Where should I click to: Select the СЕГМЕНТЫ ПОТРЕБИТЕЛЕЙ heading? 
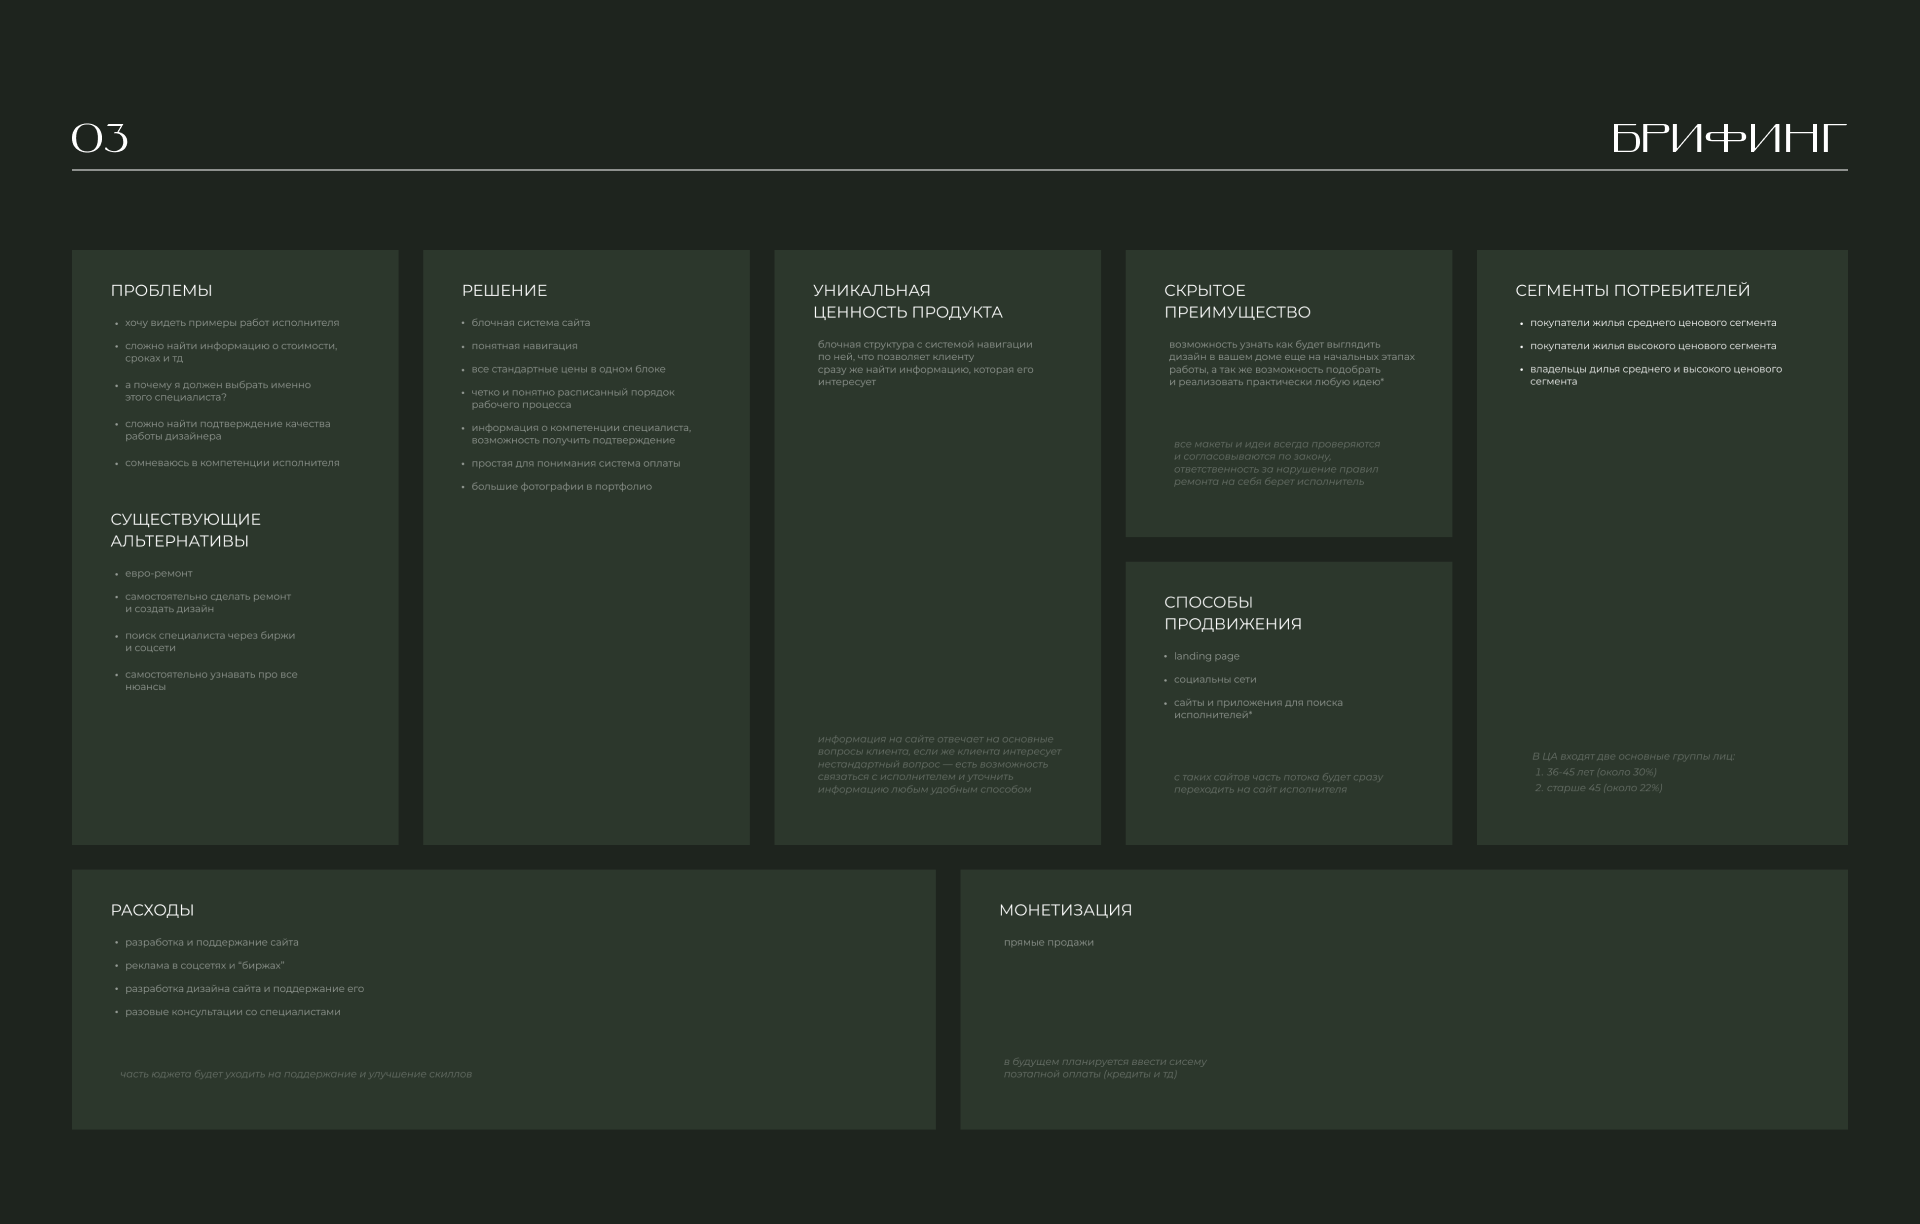tap(1632, 291)
